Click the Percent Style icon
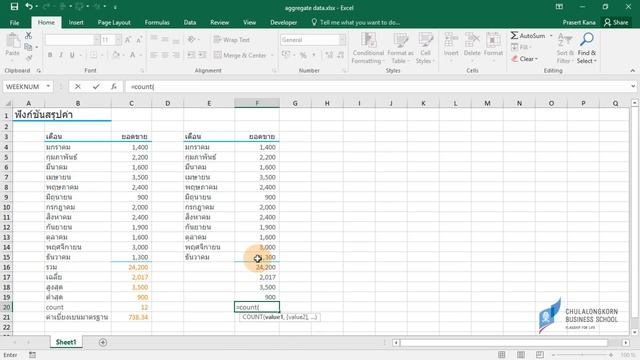Viewport: 640px width, 360px height. coord(303,55)
